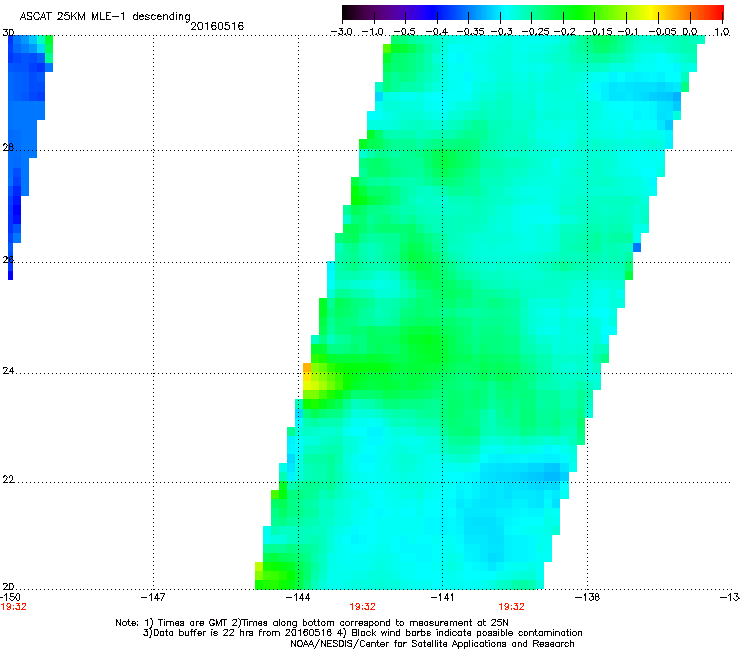Select the -1.0 color scale label
Viewport: 740px width, 650px height.
coord(373,32)
